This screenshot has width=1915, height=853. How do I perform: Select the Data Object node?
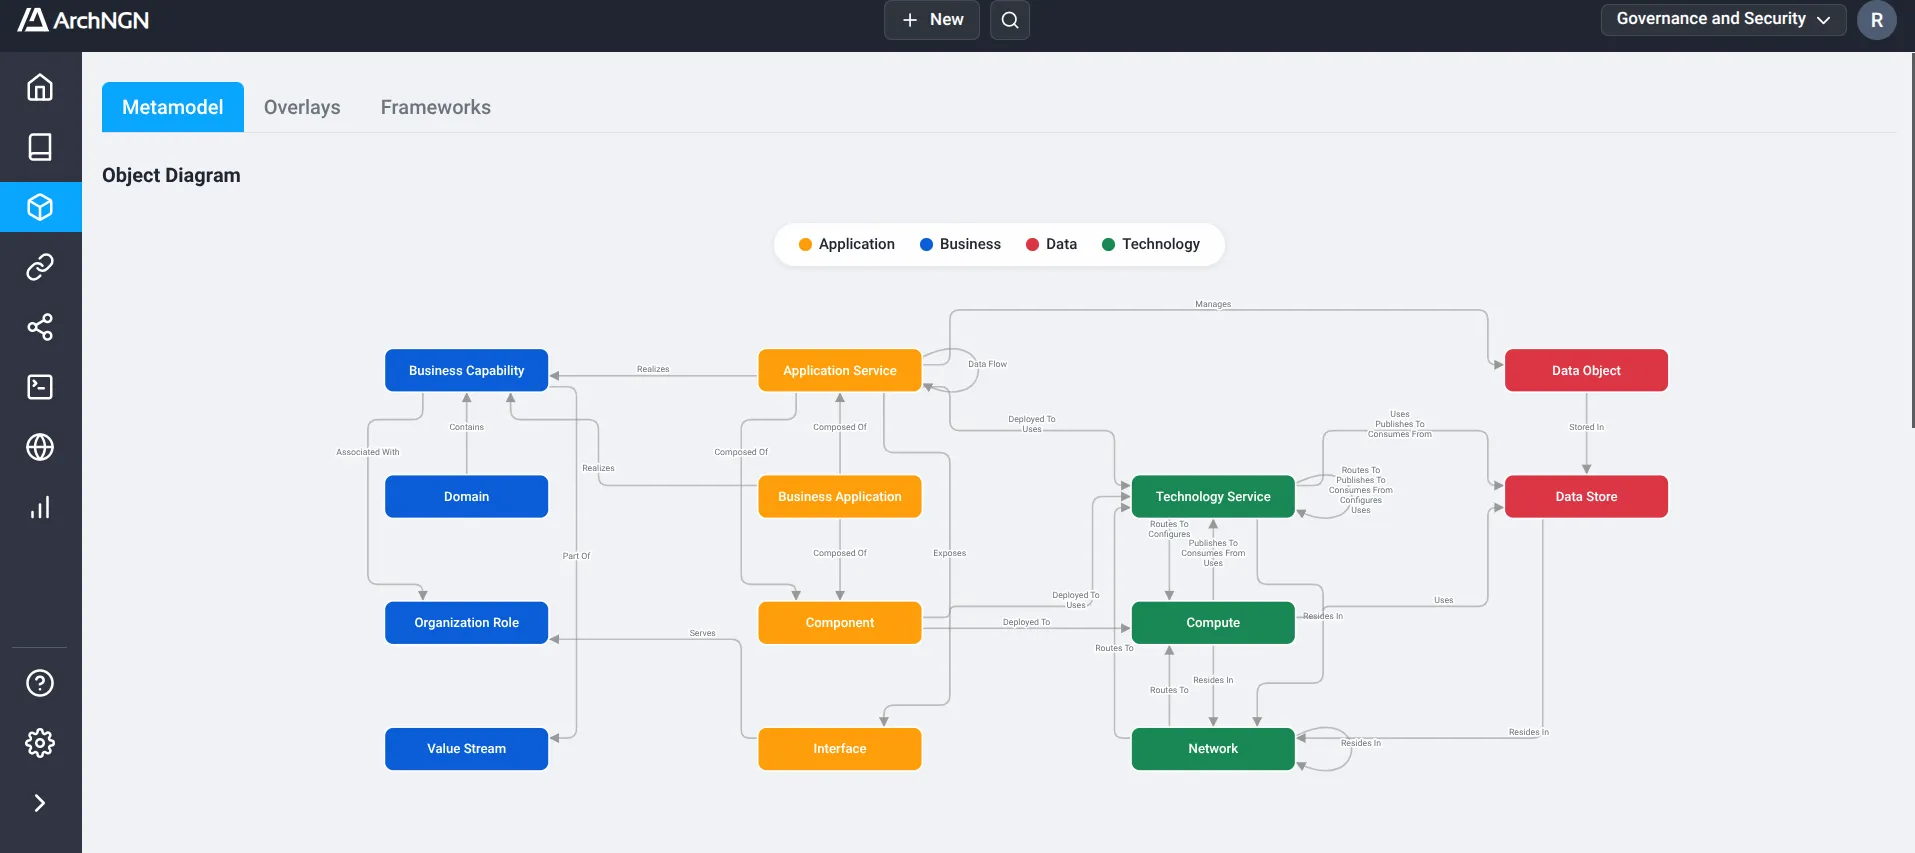[1586, 370]
